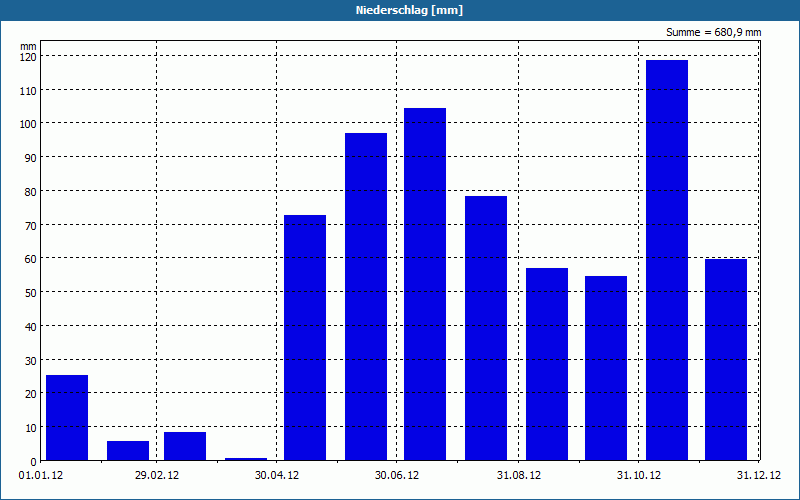
Task: Click the 110 y-axis value
Action: (28, 91)
